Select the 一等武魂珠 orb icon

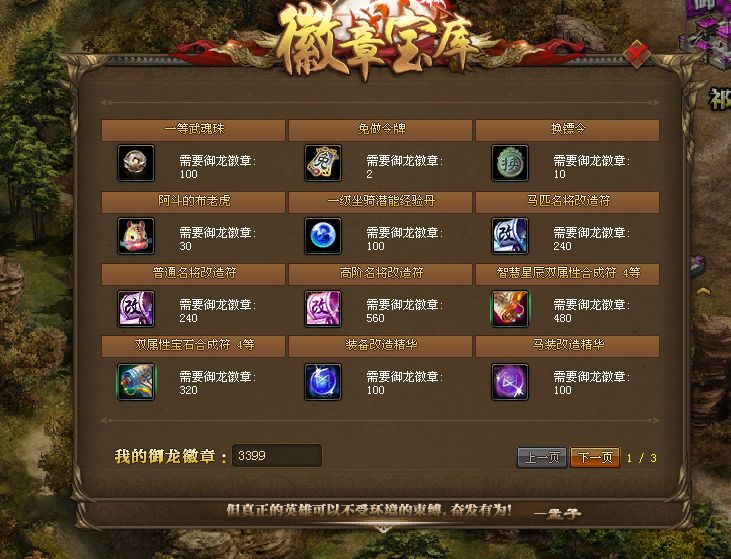pos(136,163)
